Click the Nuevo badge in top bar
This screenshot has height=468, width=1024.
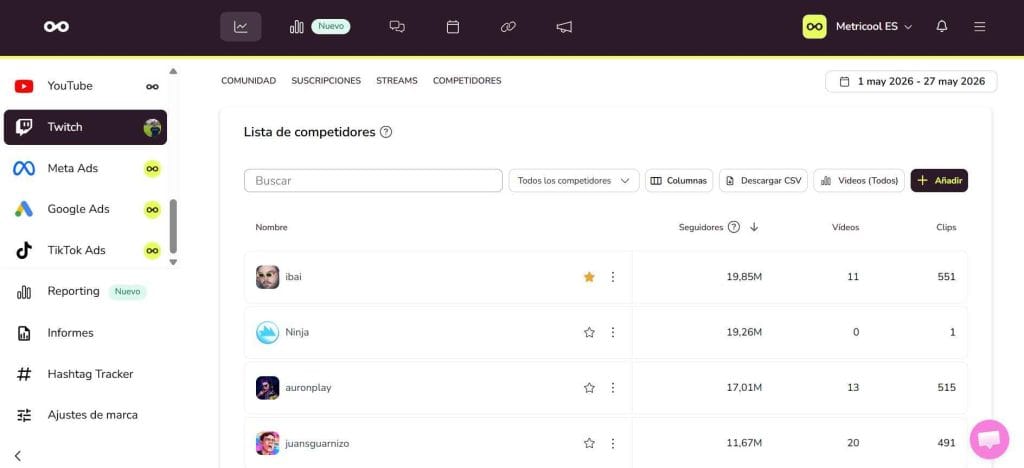(x=330, y=27)
